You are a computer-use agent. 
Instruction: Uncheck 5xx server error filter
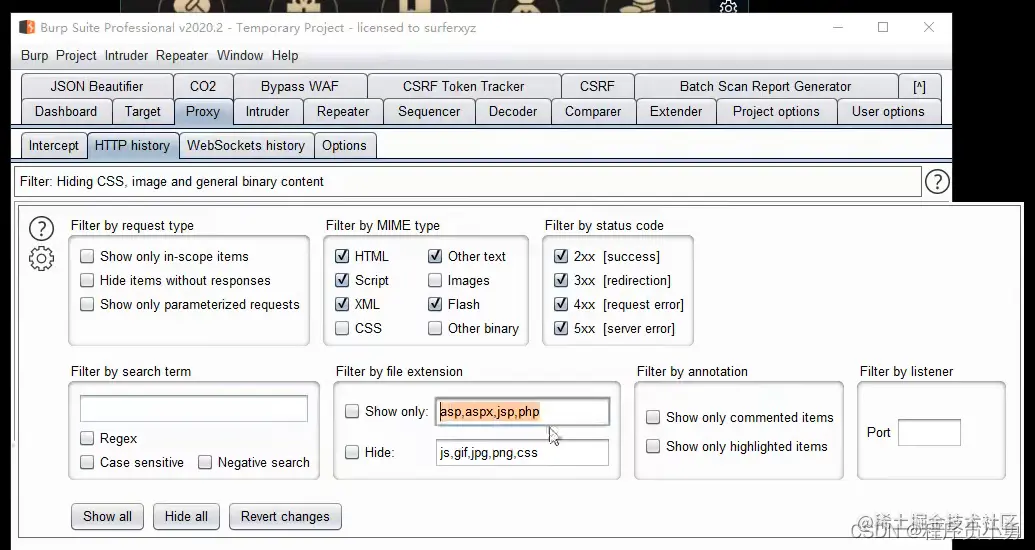coord(561,328)
